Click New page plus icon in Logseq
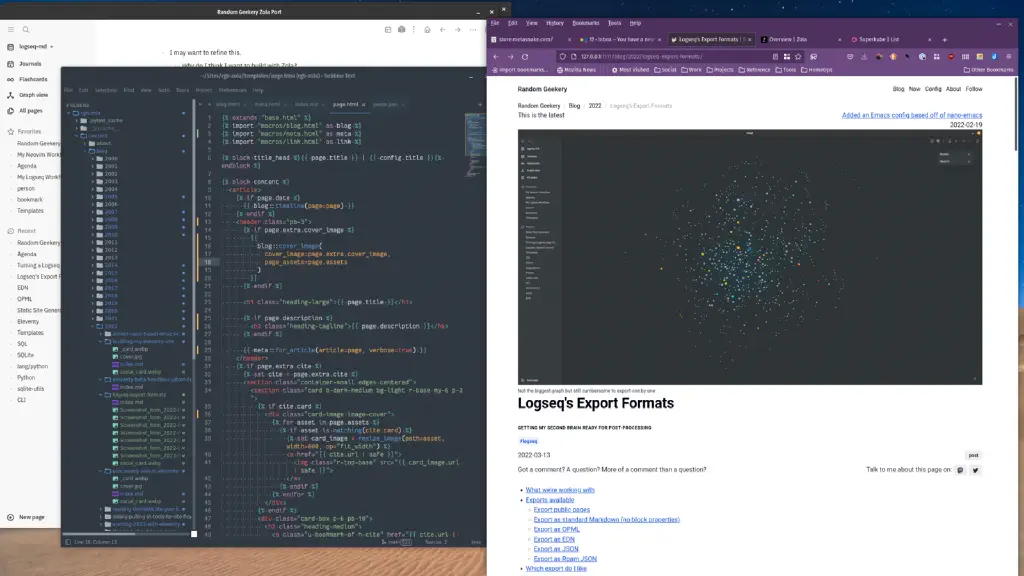 (x=10, y=517)
